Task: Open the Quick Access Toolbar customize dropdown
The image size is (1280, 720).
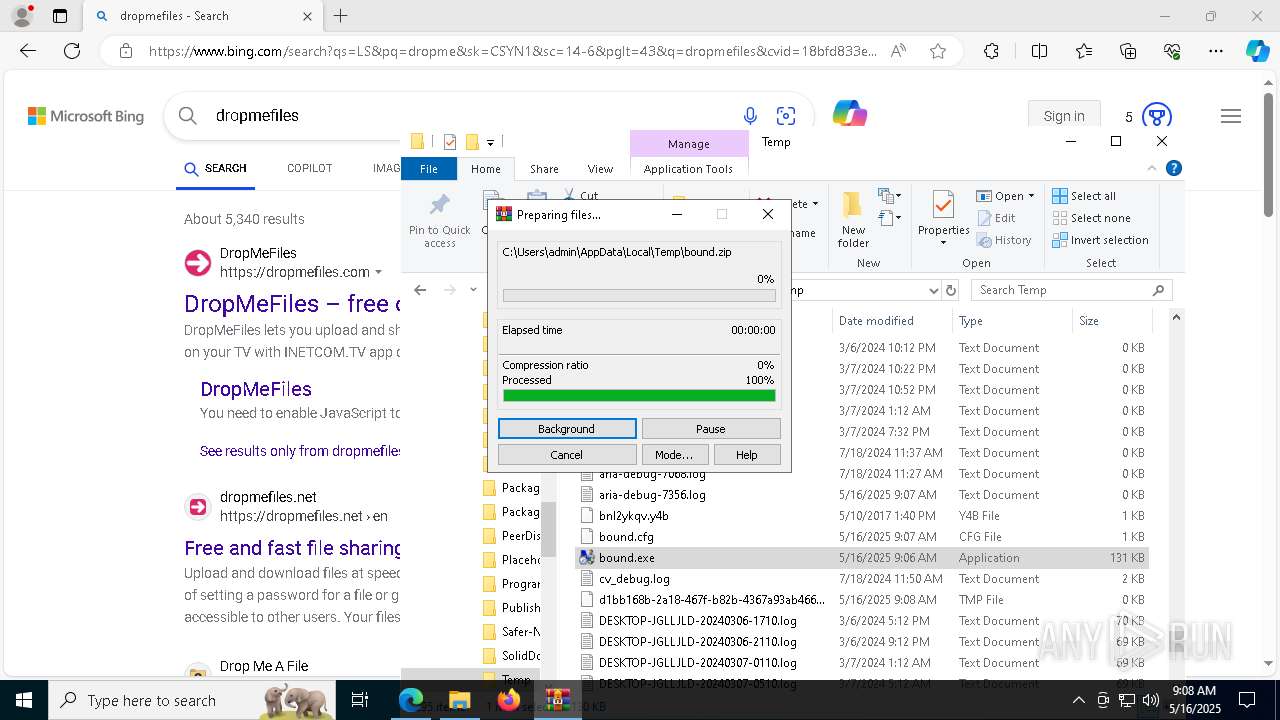Action: pos(490,143)
